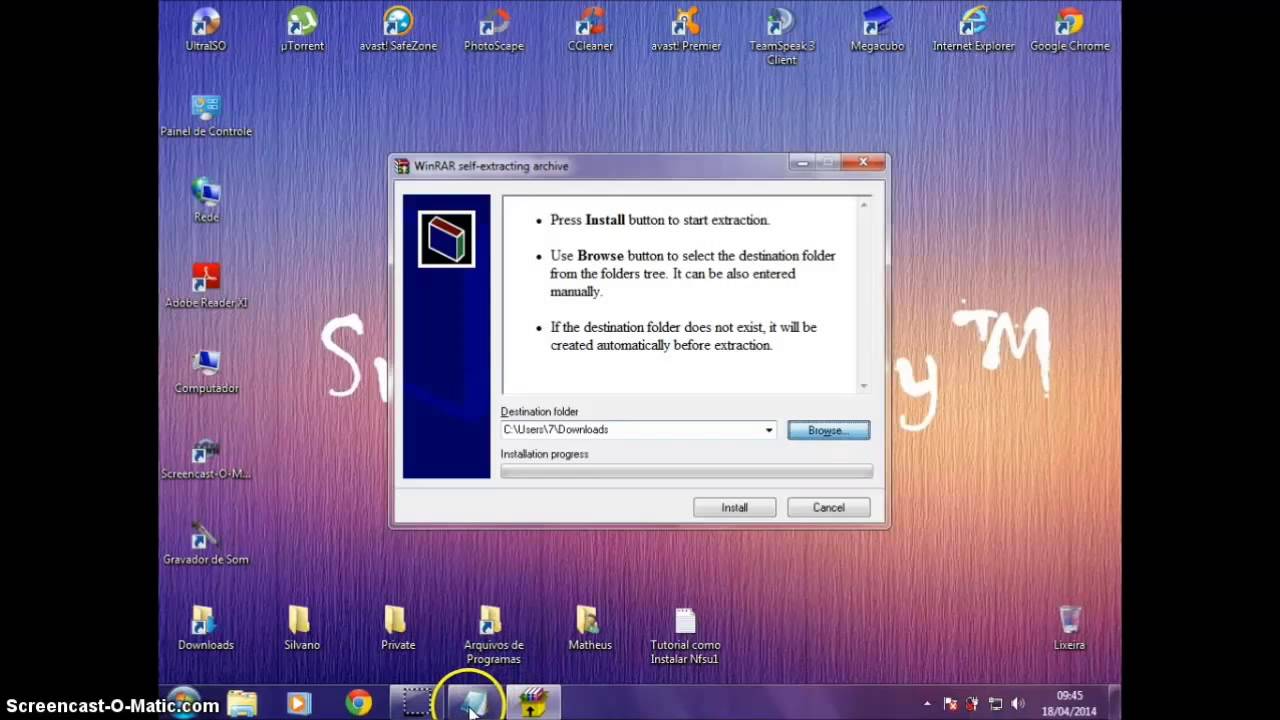Open CCleaner desktop shortcut

click(x=590, y=29)
